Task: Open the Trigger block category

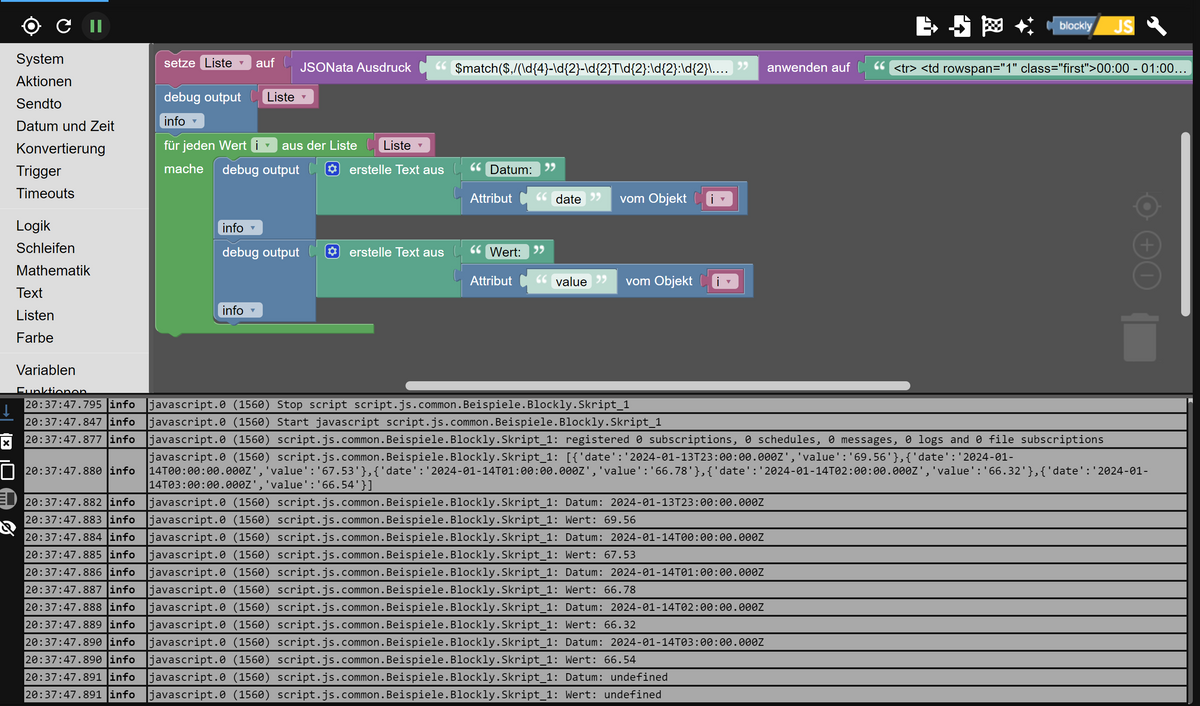Action: coord(39,171)
